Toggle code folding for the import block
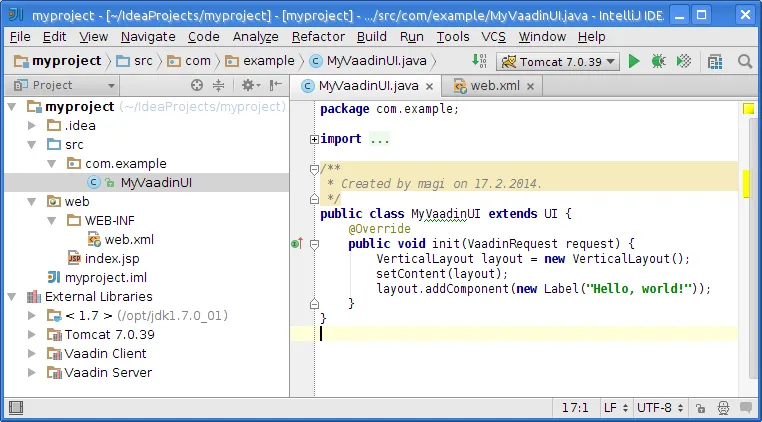This screenshot has height=422, width=762. click(314, 139)
